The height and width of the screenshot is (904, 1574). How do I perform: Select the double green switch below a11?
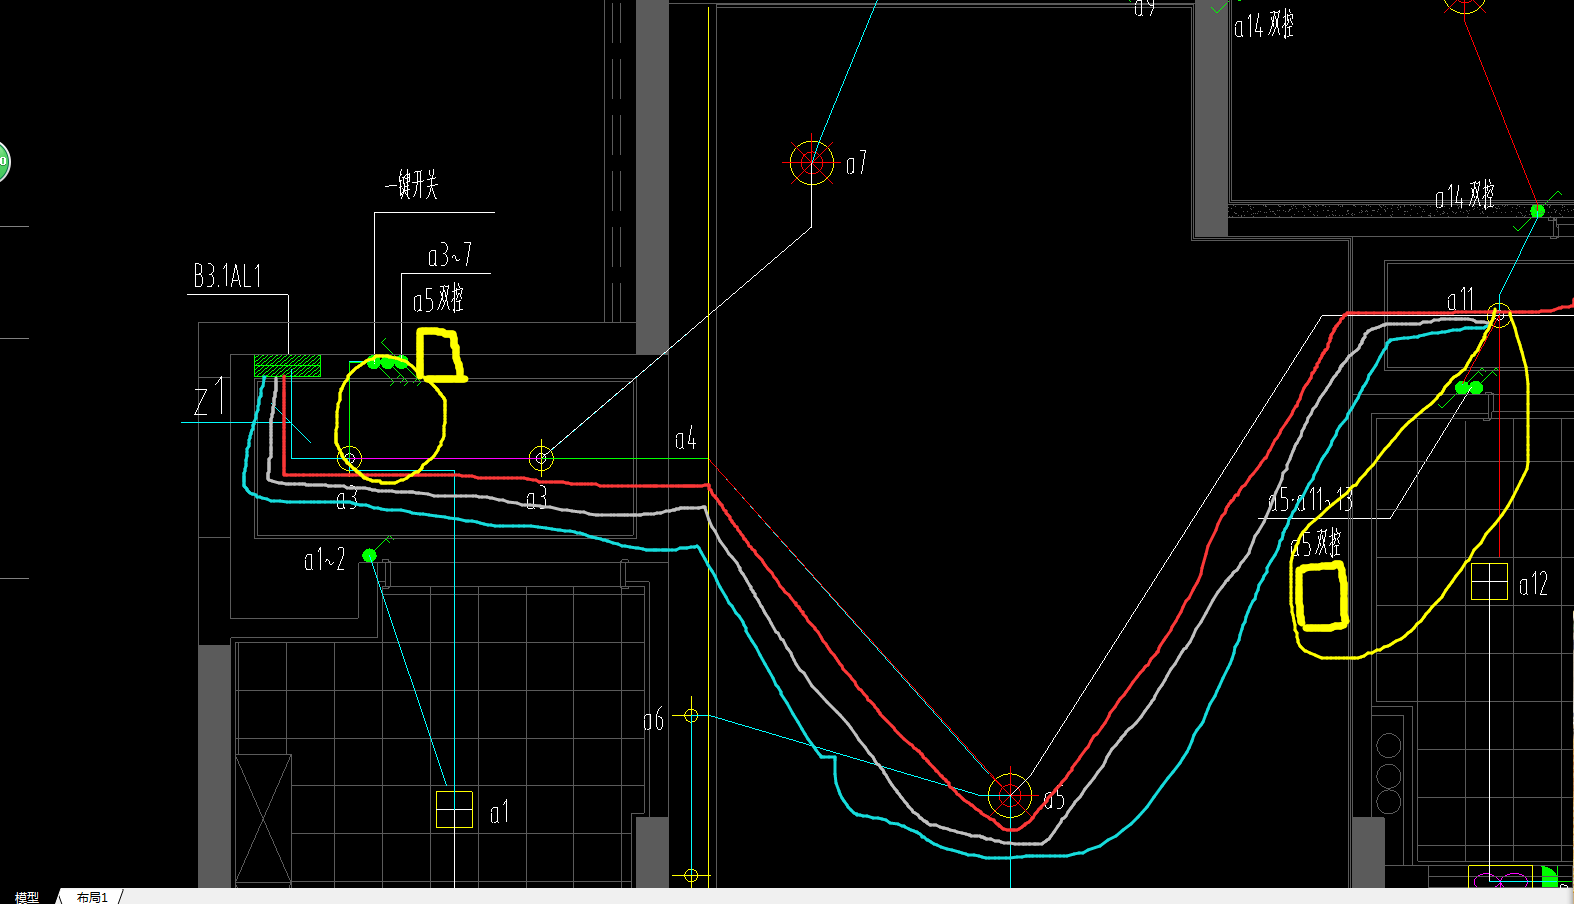(1469, 387)
